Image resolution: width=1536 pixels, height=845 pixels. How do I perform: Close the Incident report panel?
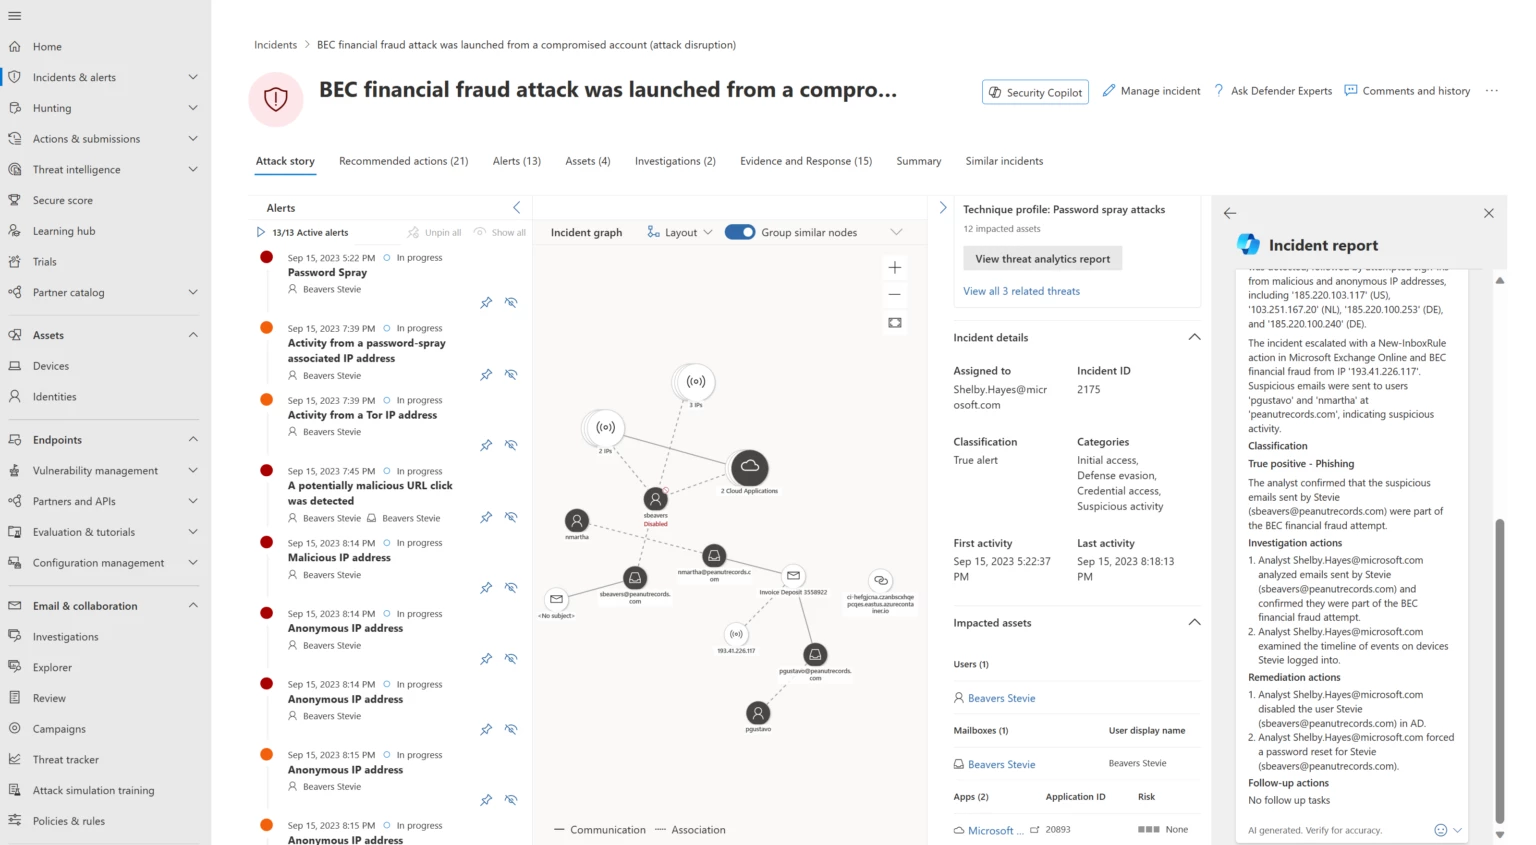[1489, 213]
